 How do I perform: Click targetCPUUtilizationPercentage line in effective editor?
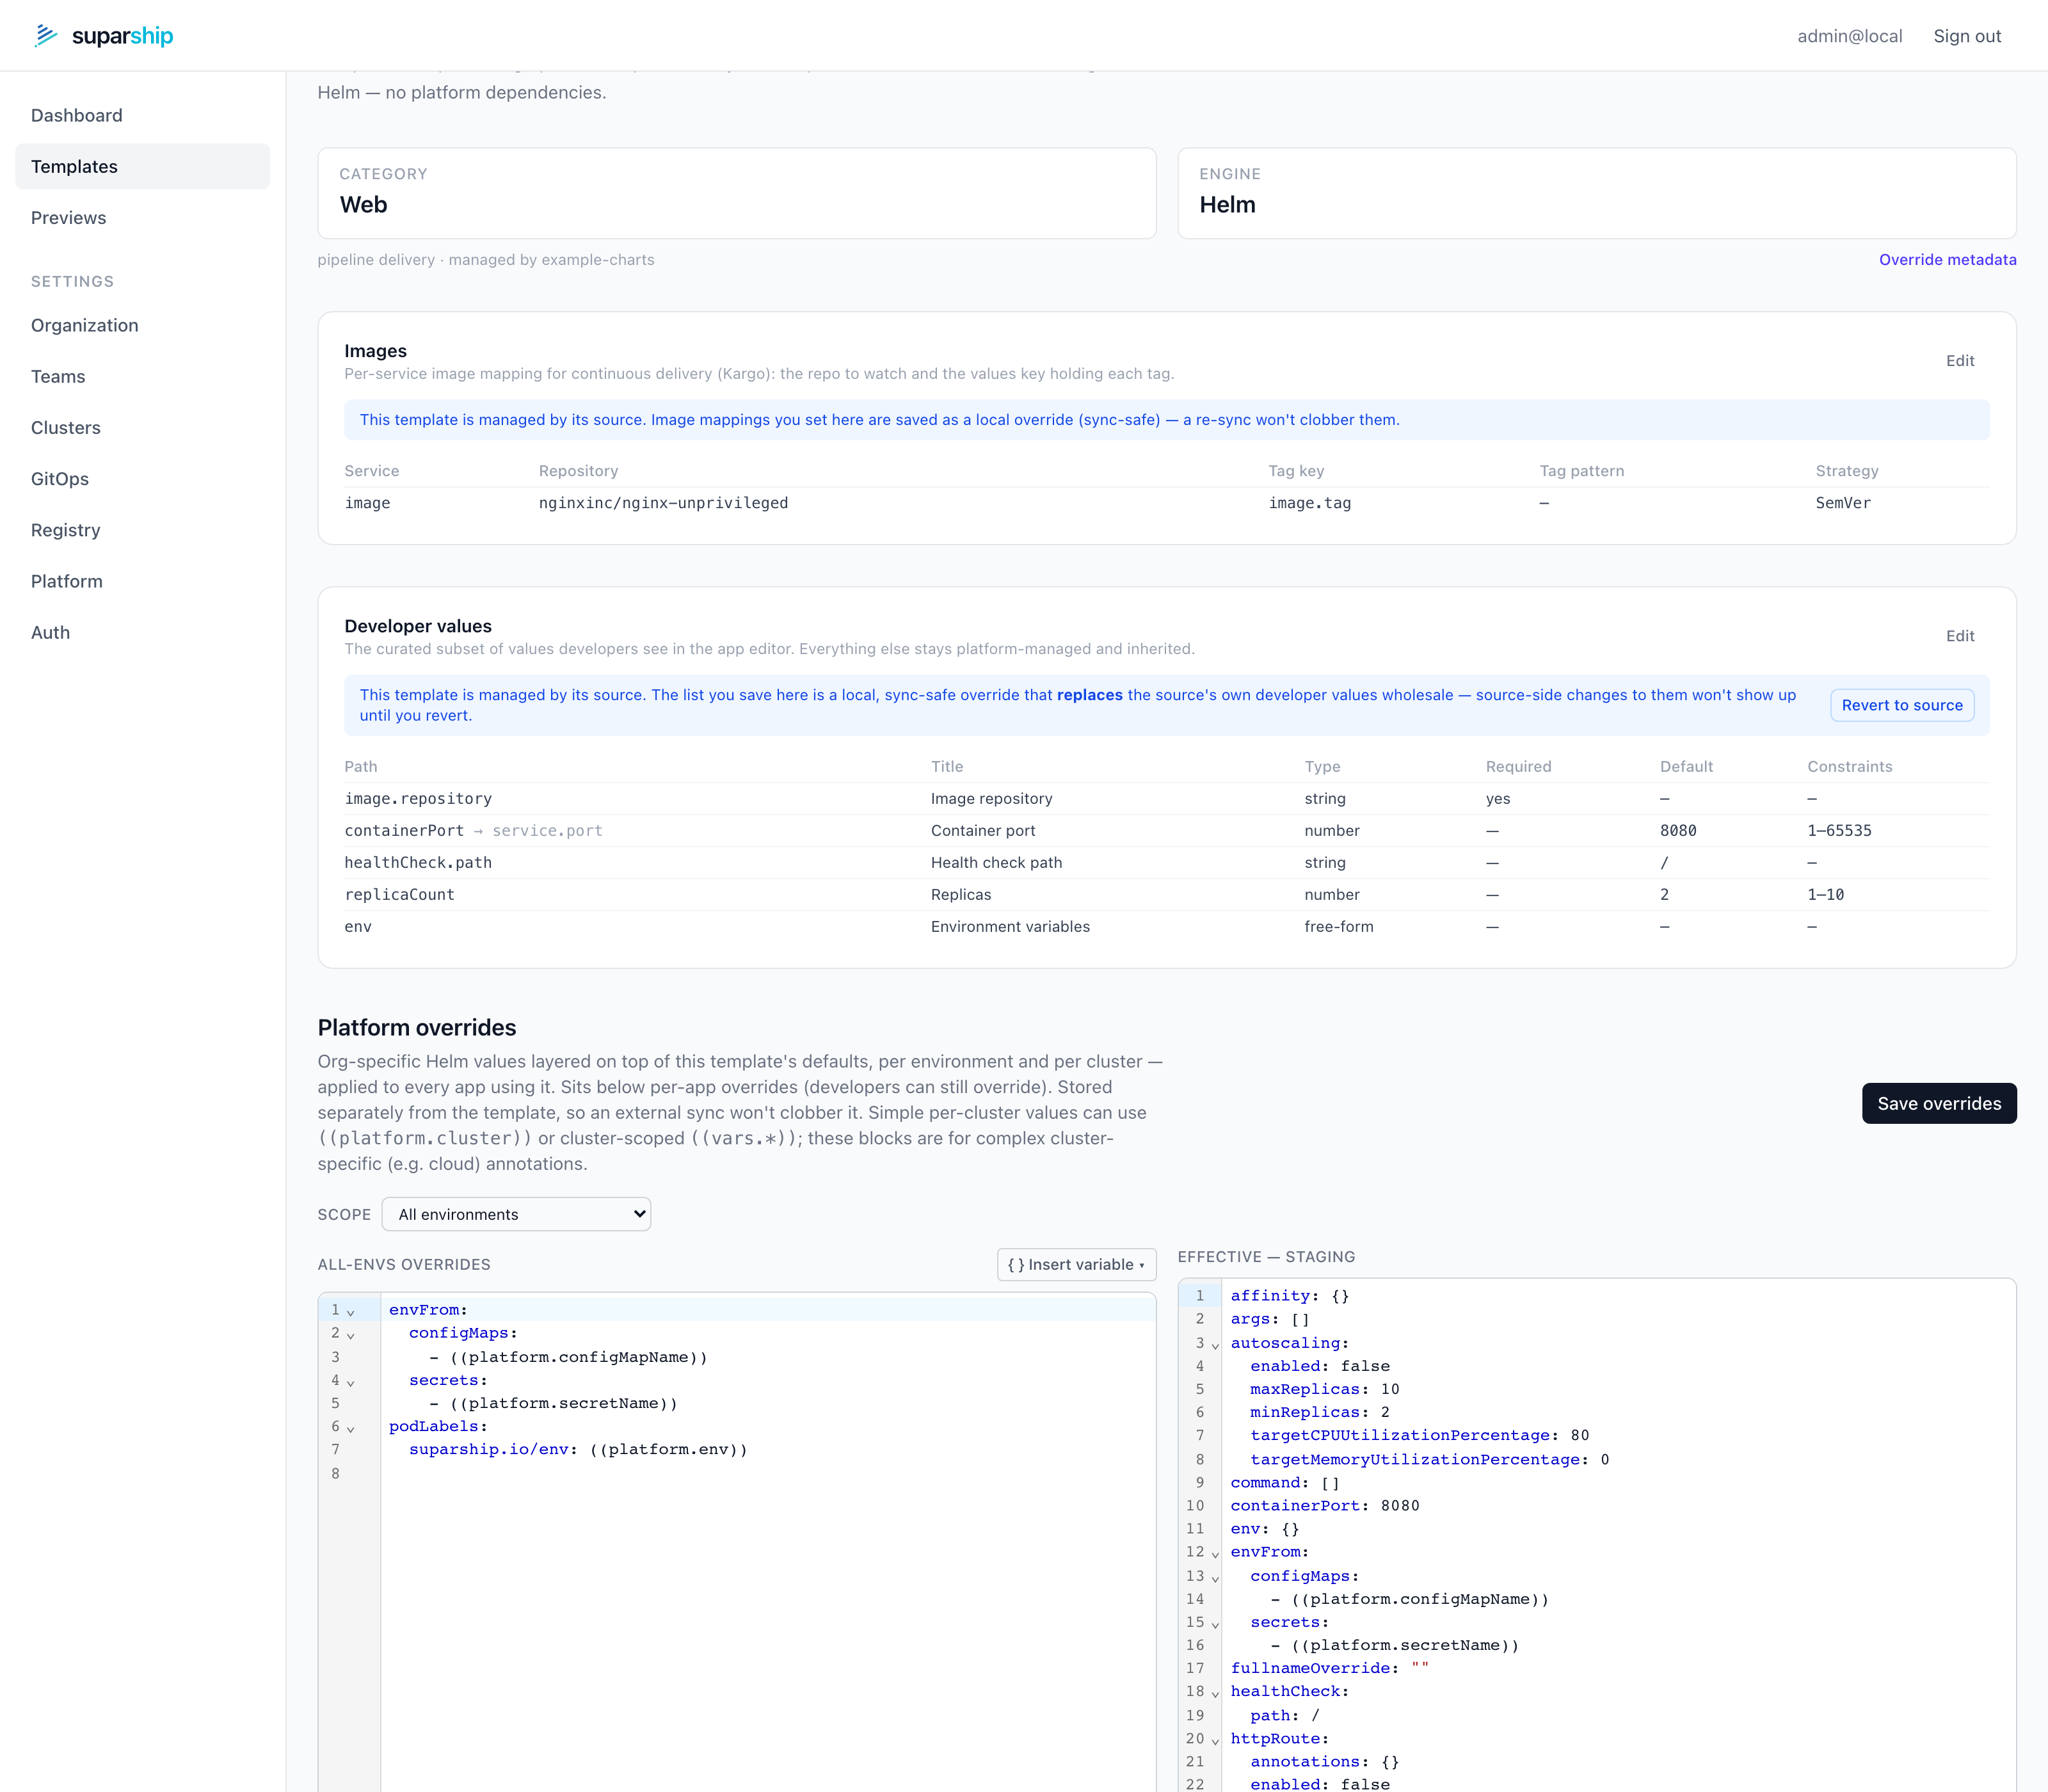(x=1618, y=1435)
